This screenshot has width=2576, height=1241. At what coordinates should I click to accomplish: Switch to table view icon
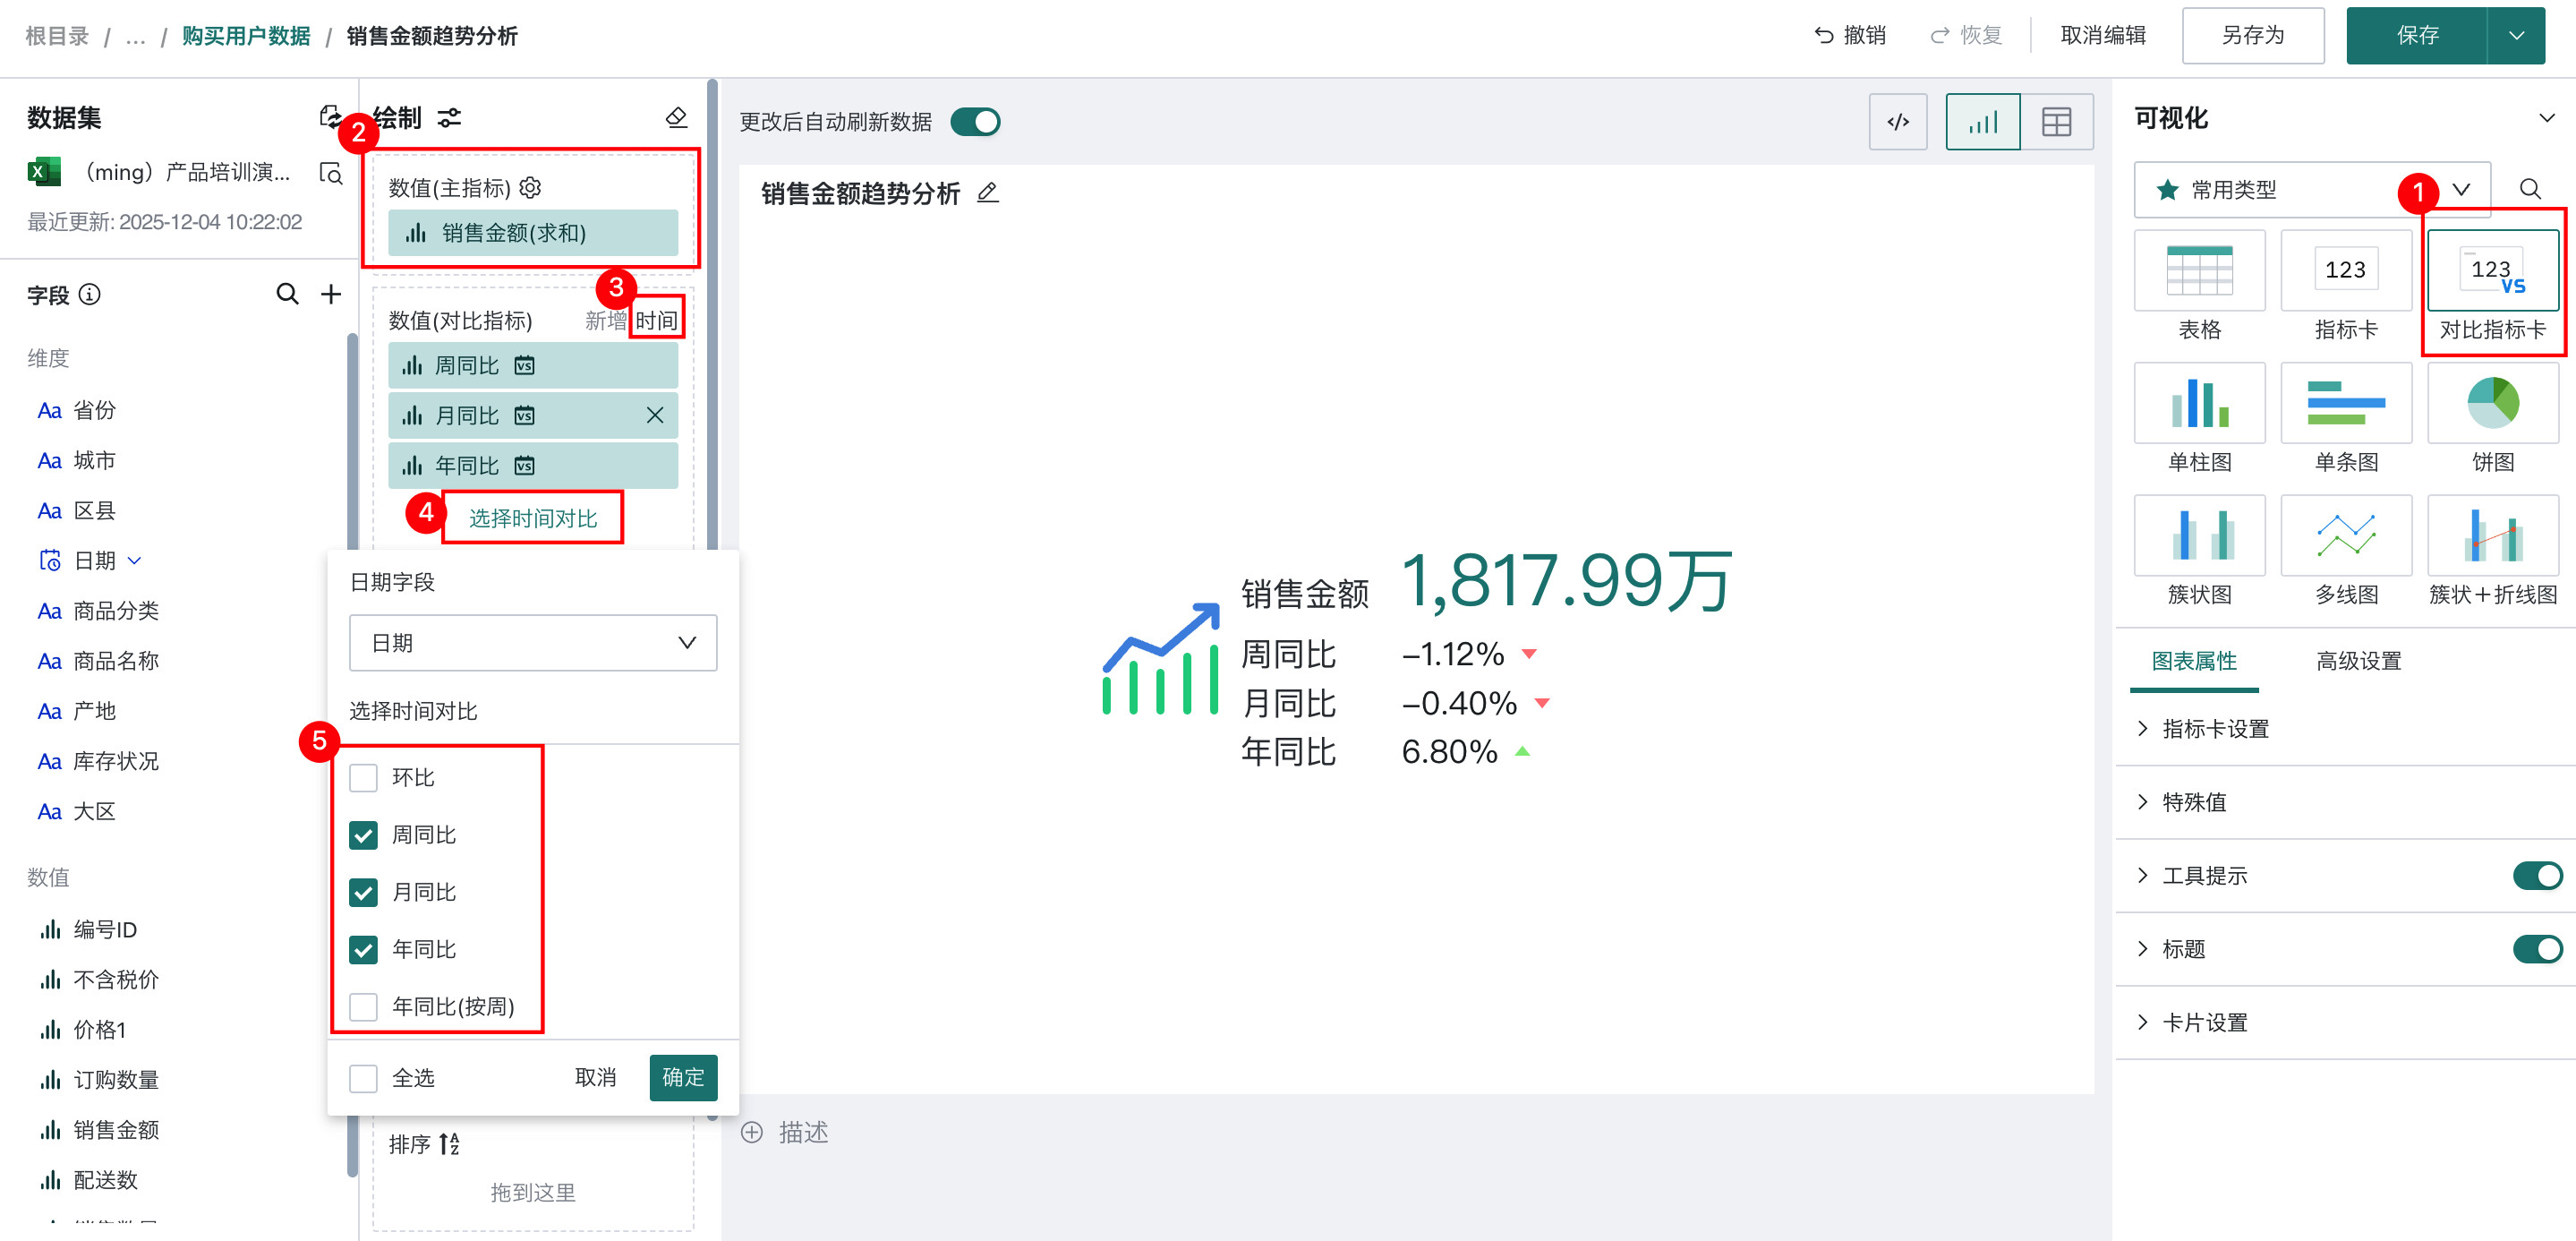[2055, 122]
